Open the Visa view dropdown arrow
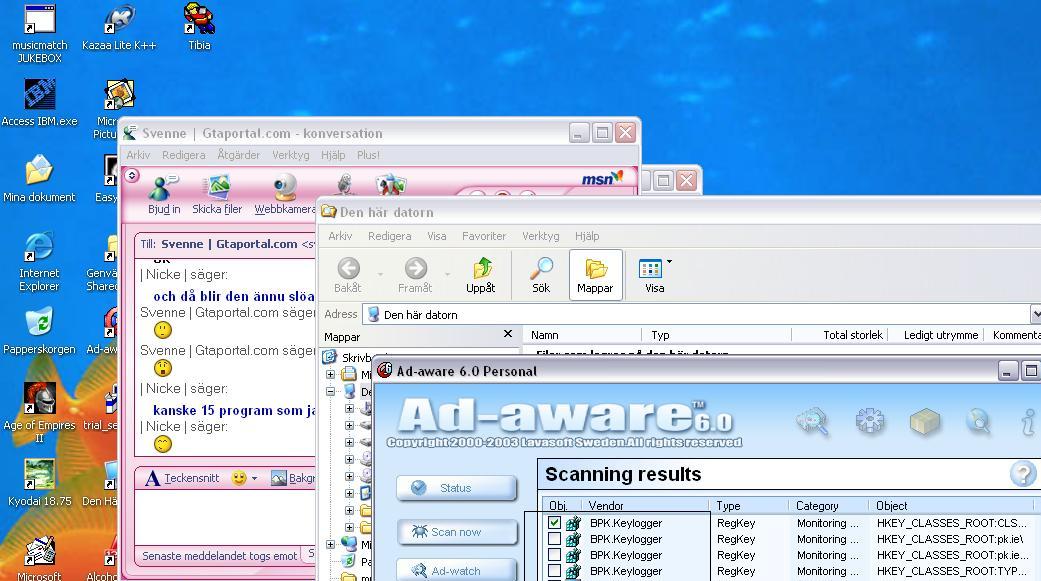Image resolution: width=1041 pixels, height=581 pixels. [669, 262]
